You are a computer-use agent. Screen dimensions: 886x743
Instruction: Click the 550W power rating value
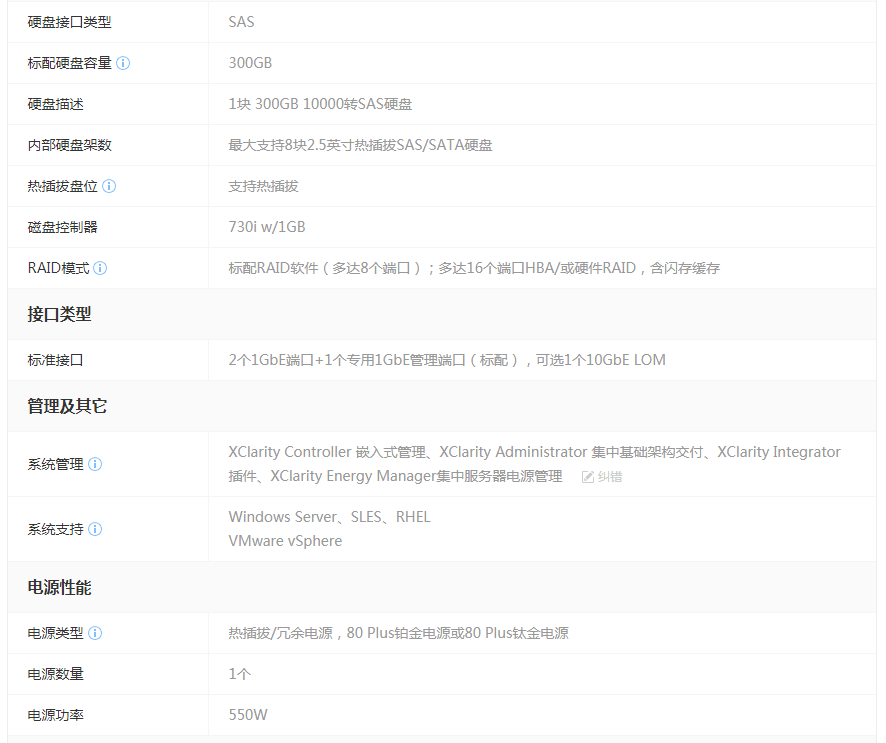point(248,715)
